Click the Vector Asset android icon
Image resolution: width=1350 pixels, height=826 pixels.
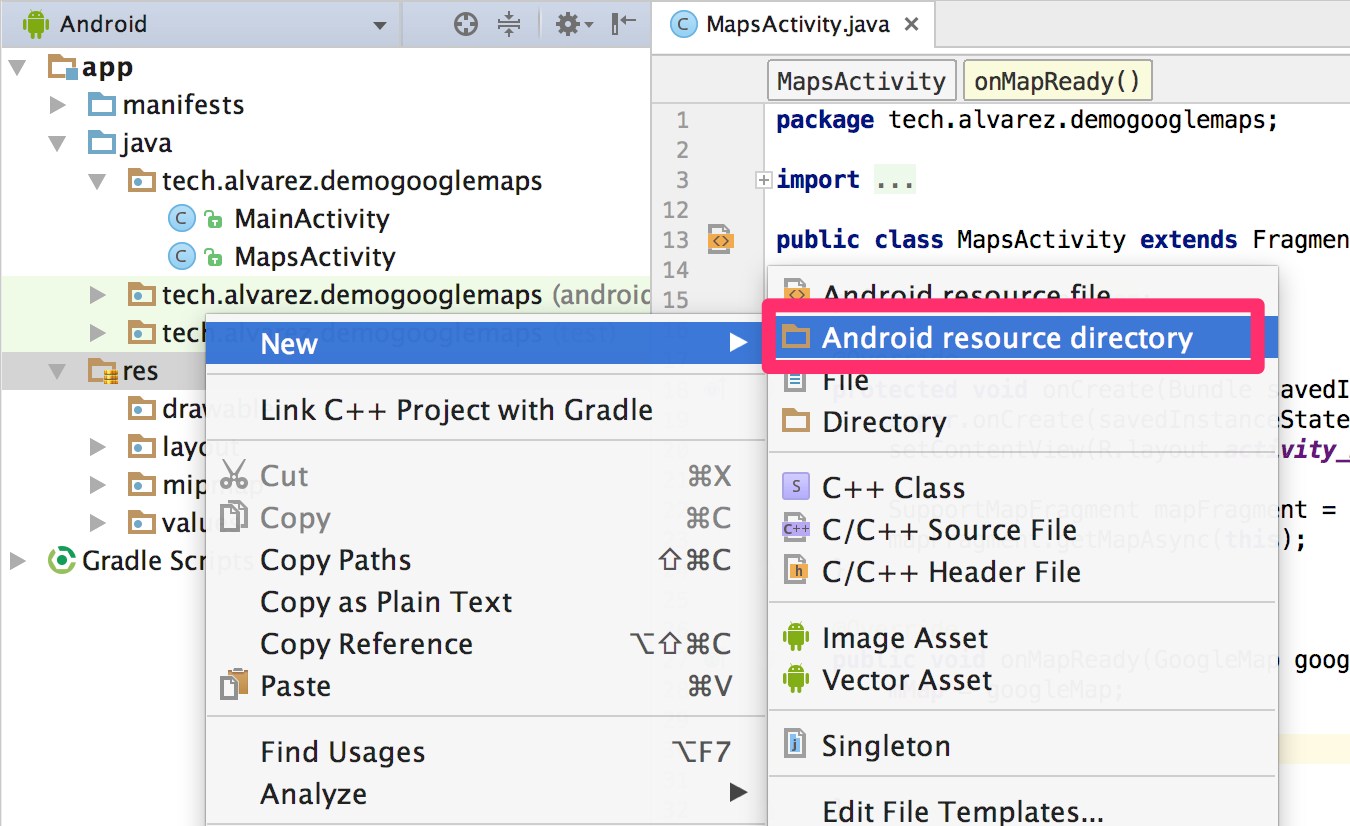click(x=796, y=679)
